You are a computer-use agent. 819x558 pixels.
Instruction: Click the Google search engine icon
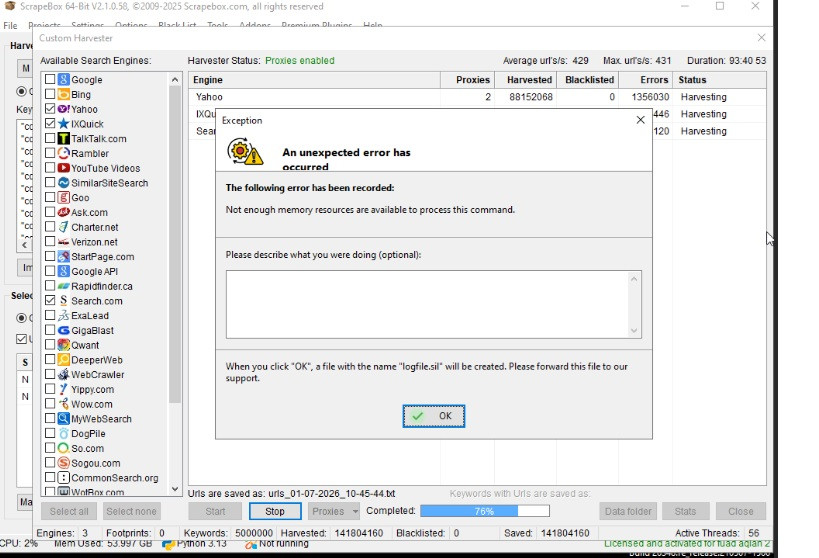64,79
